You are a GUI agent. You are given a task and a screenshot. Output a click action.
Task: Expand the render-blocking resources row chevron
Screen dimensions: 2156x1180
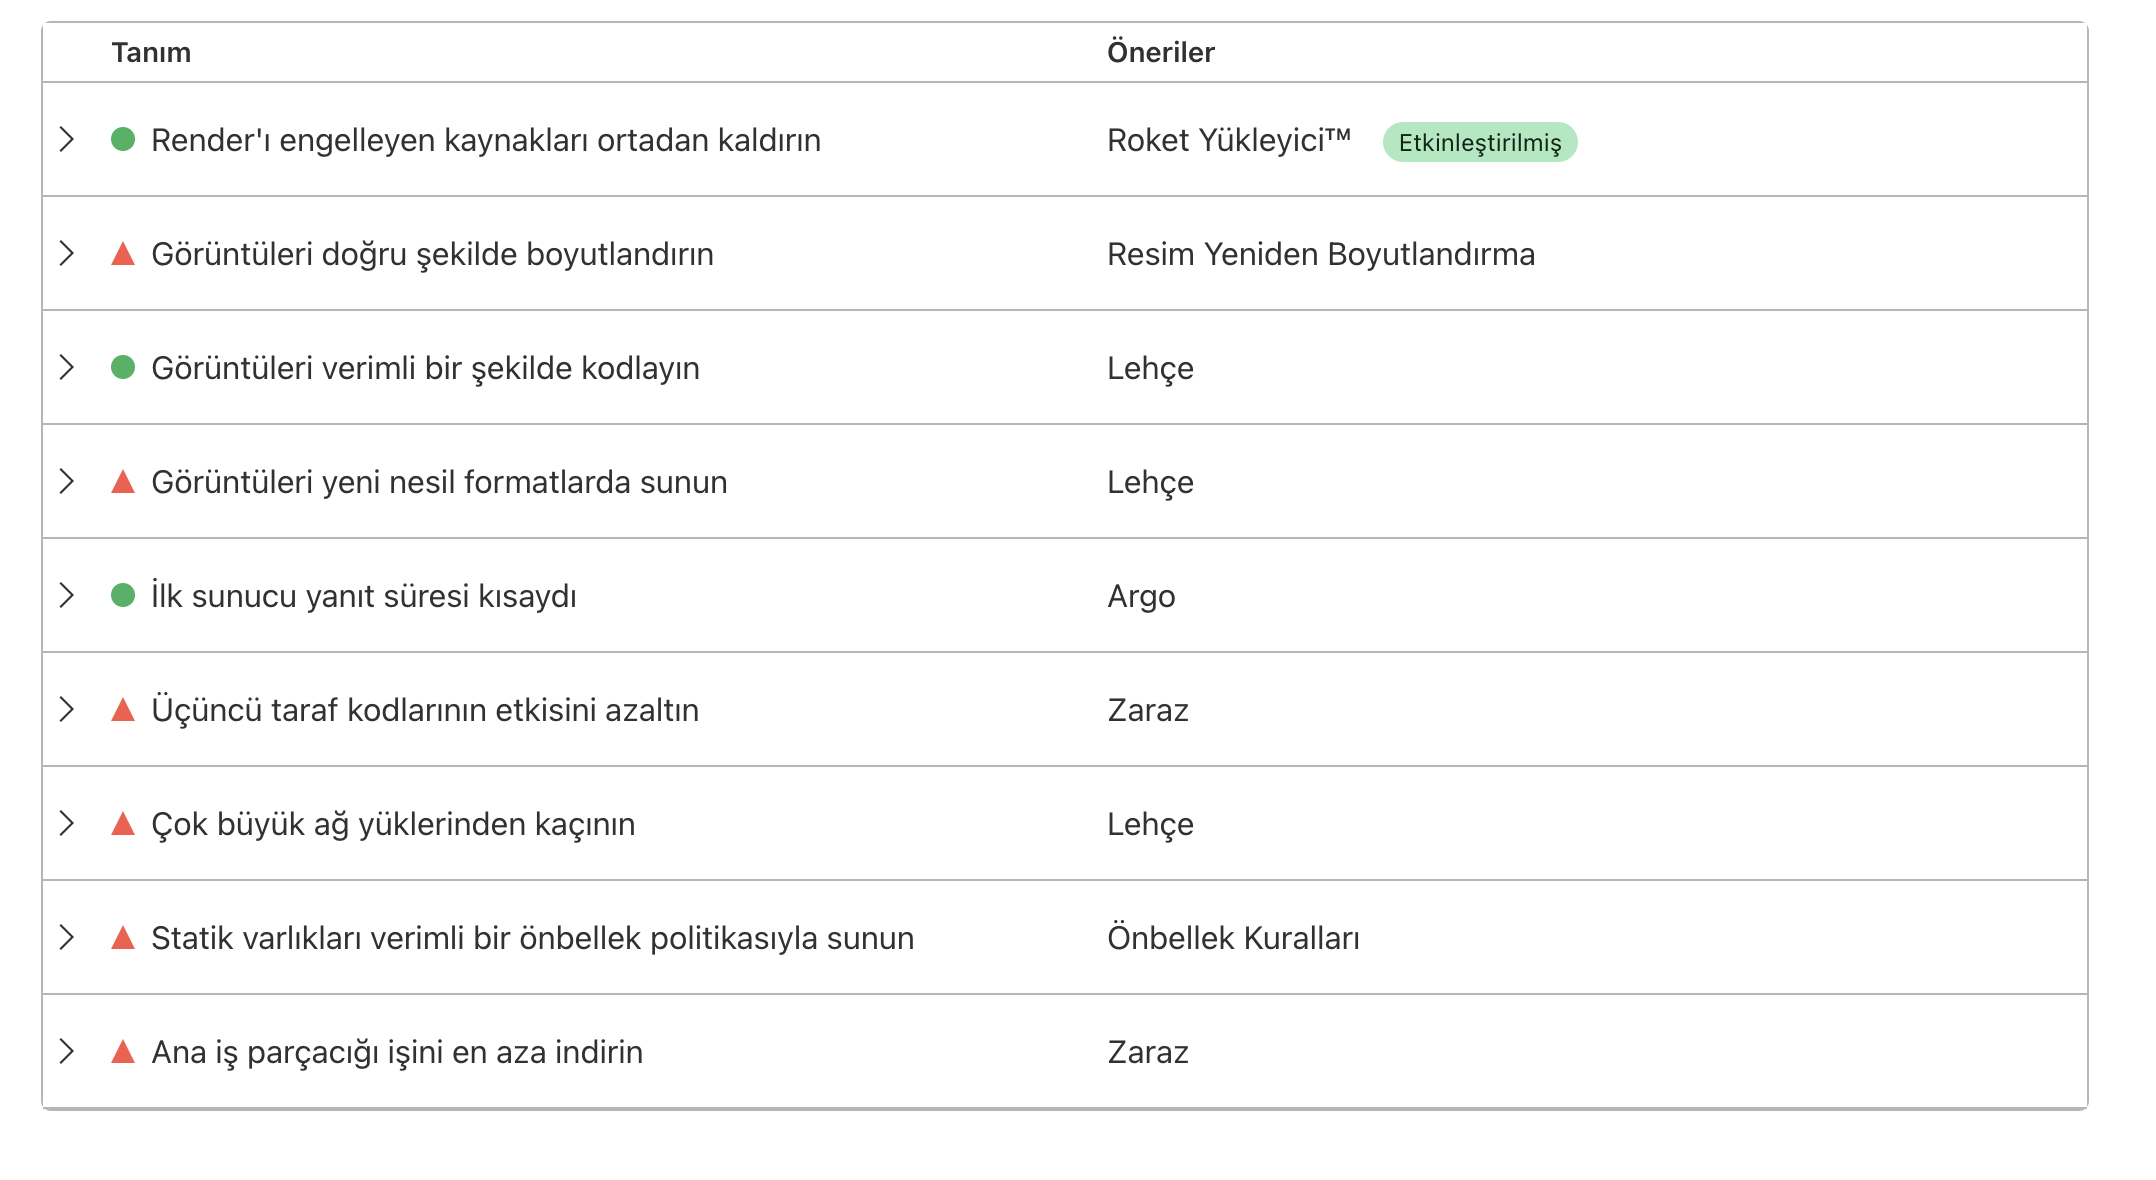click(67, 140)
